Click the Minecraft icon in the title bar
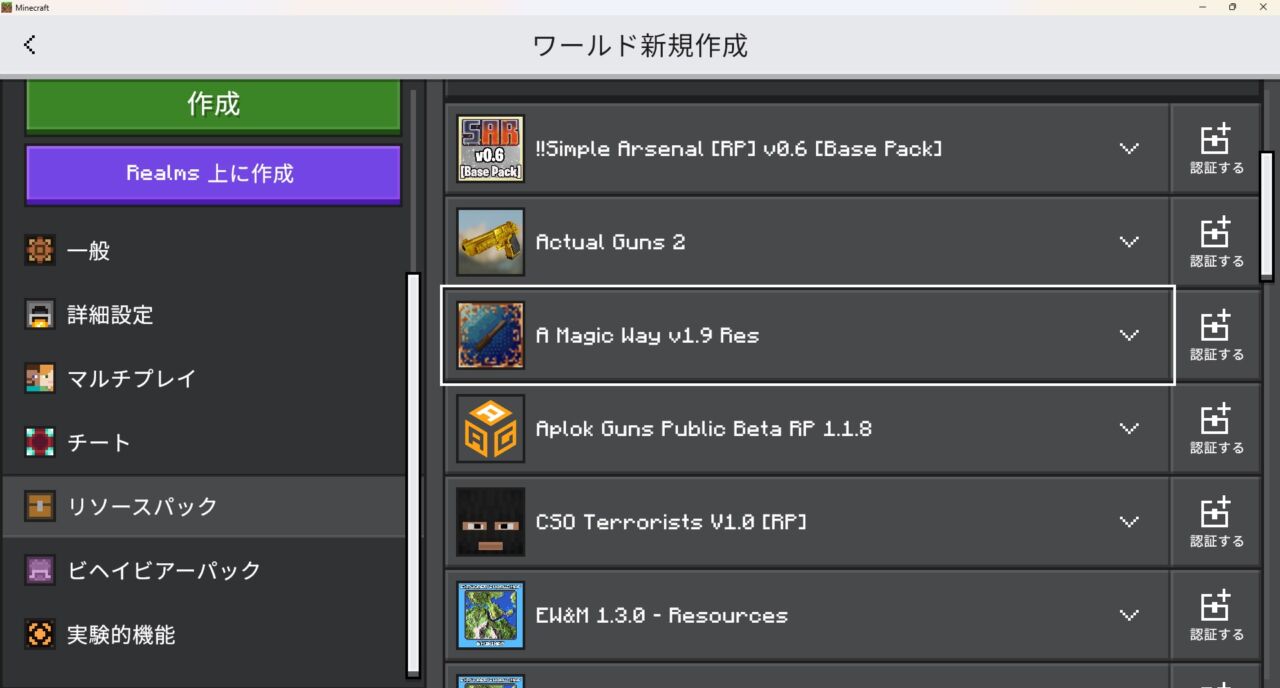This screenshot has width=1280, height=688. pyautogui.click(x=8, y=7)
